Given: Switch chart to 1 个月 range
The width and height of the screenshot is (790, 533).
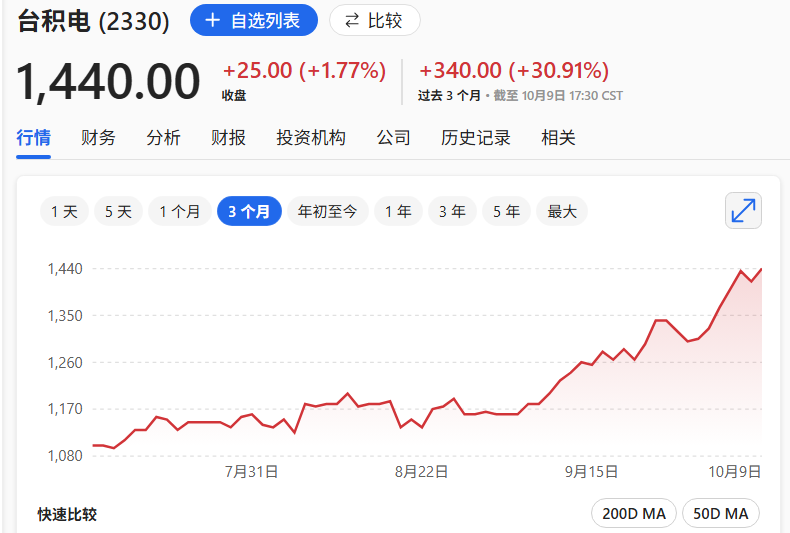Looking at the screenshot, I should 180,211.
